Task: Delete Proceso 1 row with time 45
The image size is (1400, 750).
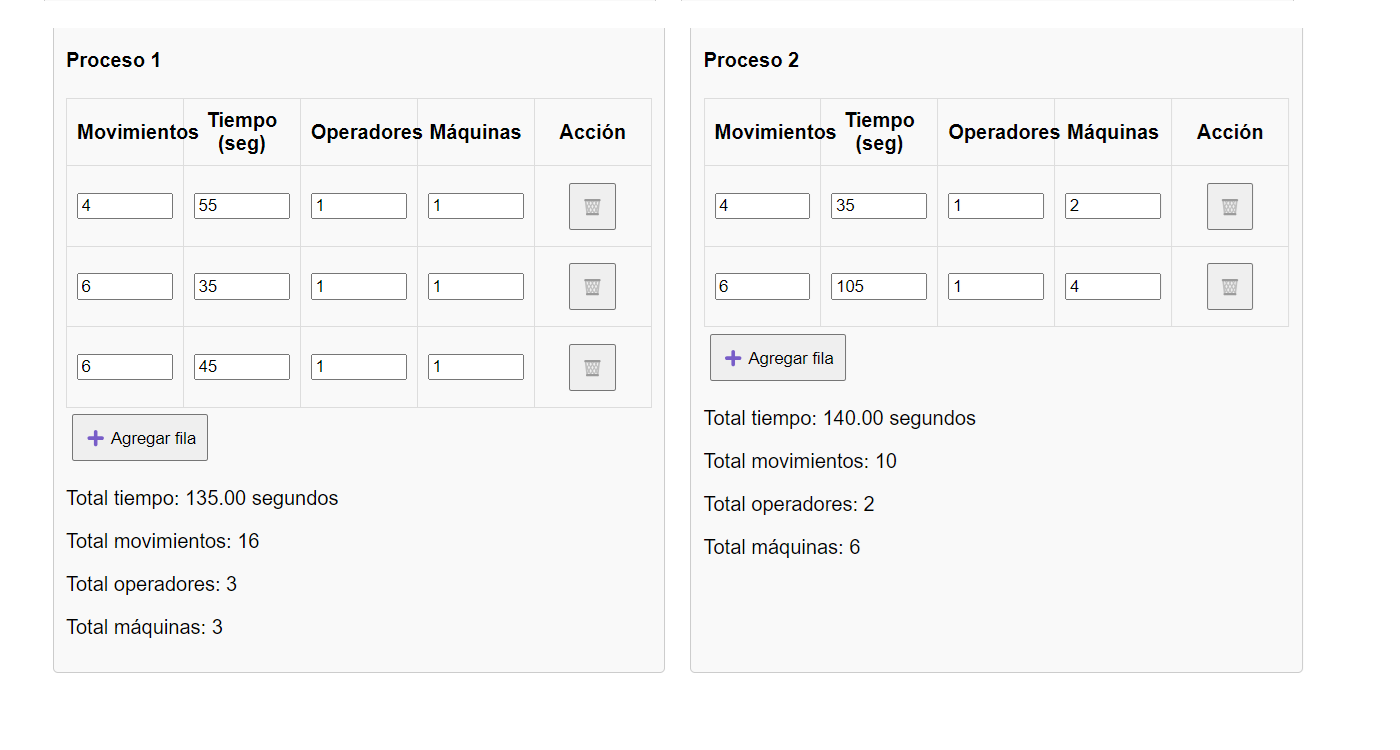Action: click(592, 367)
